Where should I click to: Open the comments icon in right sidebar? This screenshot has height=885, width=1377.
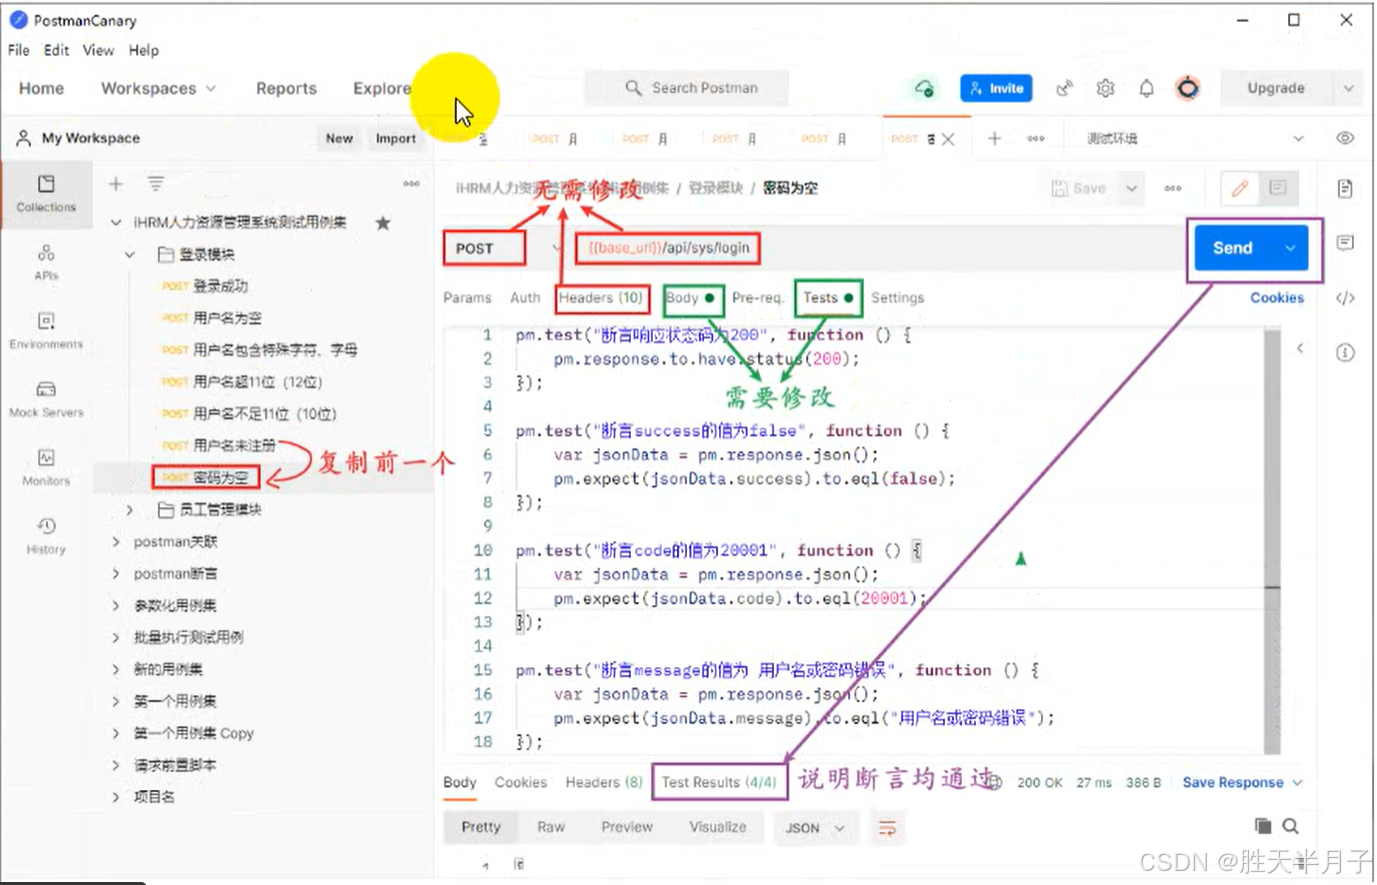coord(1345,242)
